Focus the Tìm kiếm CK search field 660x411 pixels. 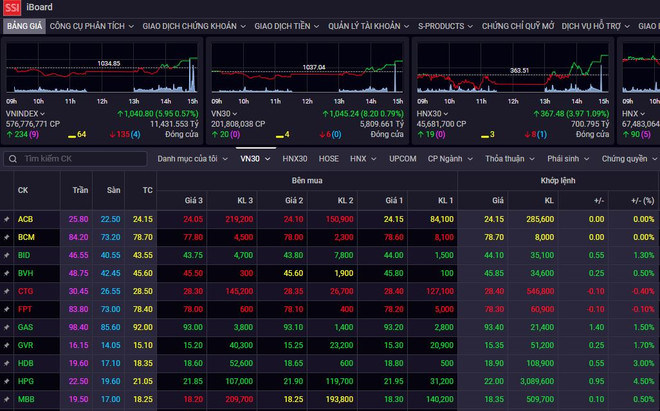click(x=75, y=159)
